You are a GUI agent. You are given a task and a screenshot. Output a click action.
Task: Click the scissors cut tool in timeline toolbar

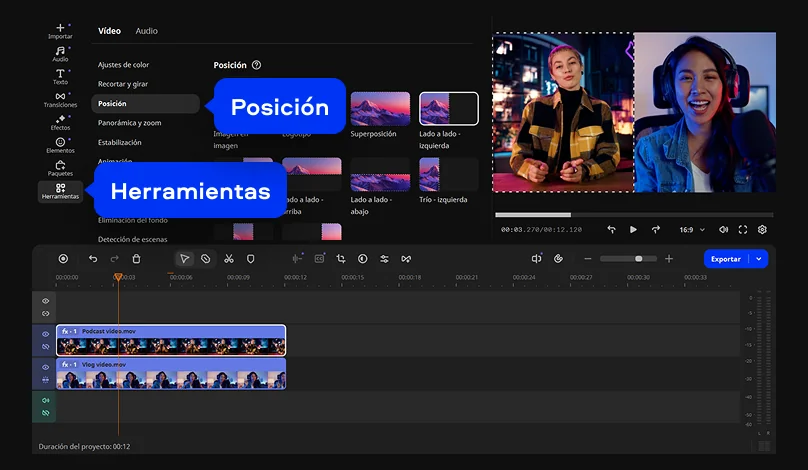pyautogui.click(x=228, y=259)
